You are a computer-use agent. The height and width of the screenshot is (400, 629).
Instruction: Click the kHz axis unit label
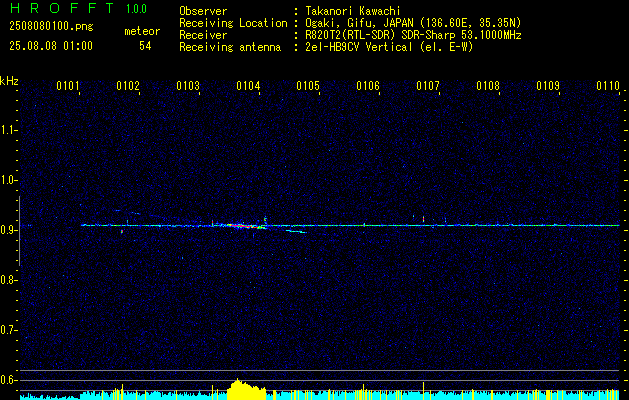coord(9,81)
